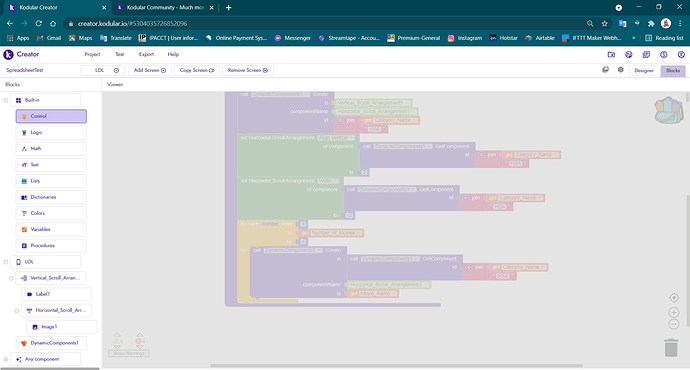The image size is (690, 370).
Task: Click the workspace trash can
Action: [x=671, y=348]
